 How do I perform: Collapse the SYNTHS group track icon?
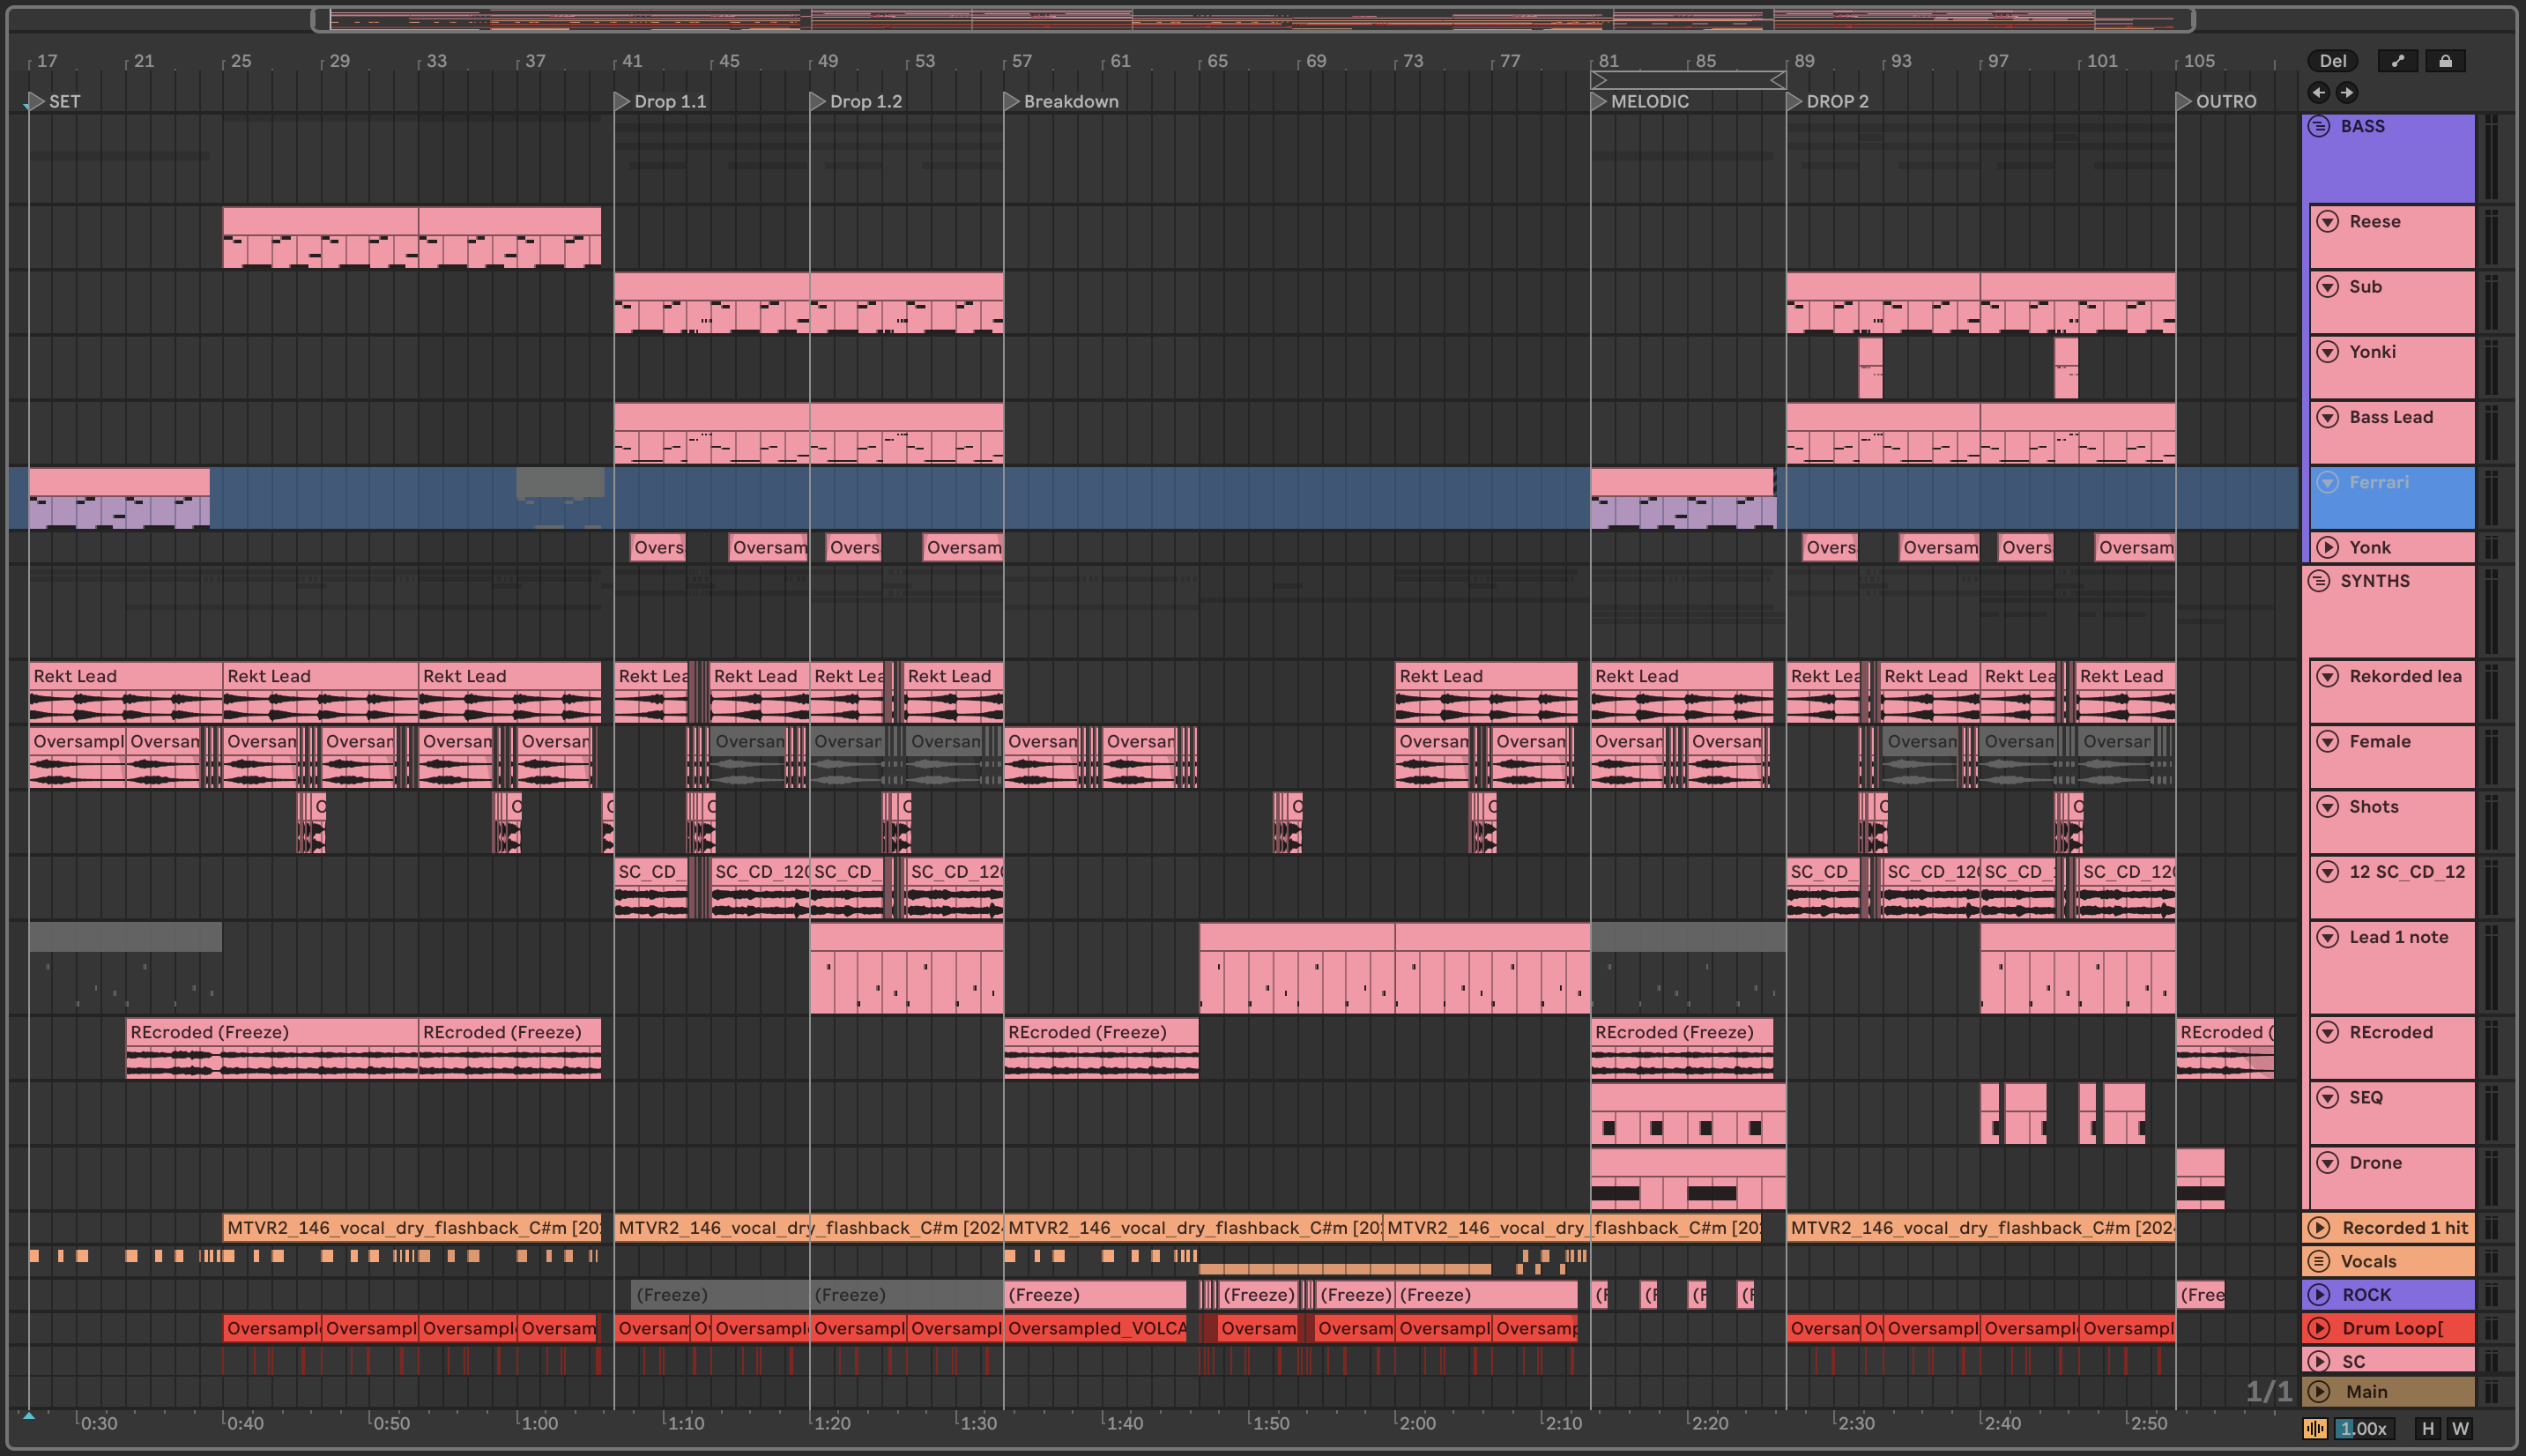point(2319,581)
